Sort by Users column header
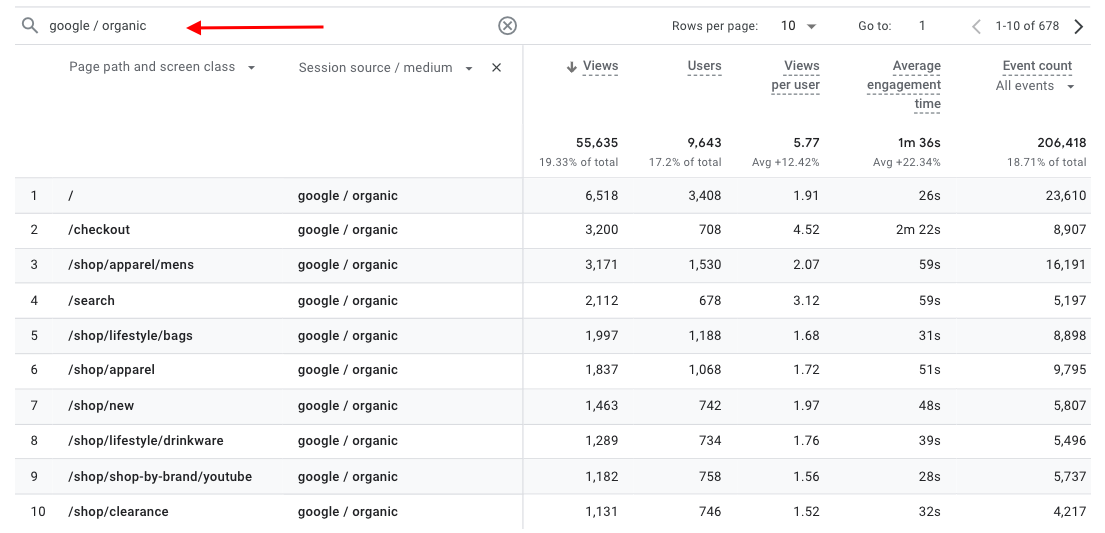 pyautogui.click(x=704, y=66)
